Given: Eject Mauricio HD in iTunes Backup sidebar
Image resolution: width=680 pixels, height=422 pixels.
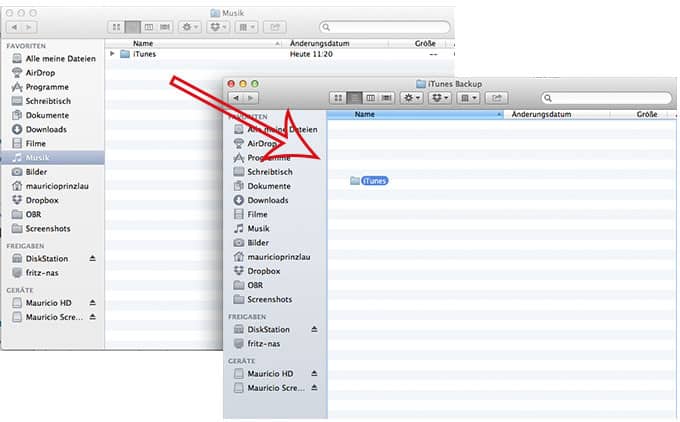Looking at the screenshot, I should [x=314, y=373].
